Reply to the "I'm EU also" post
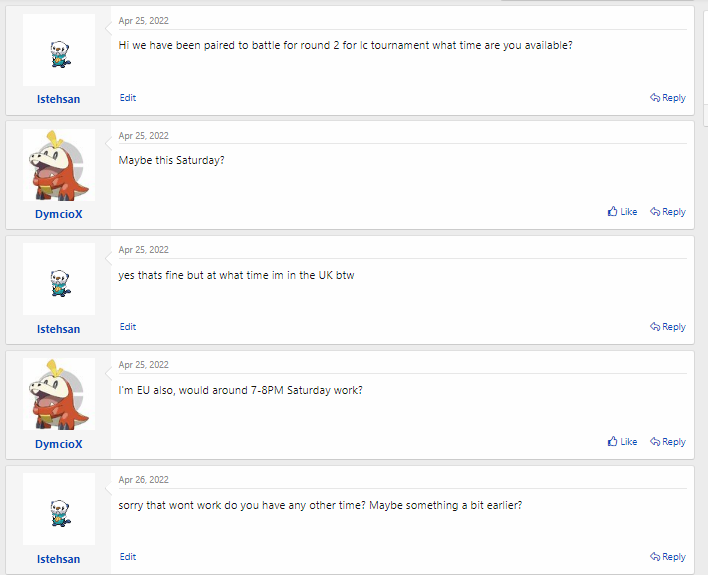This screenshot has height=575, width=708. [667, 442]
